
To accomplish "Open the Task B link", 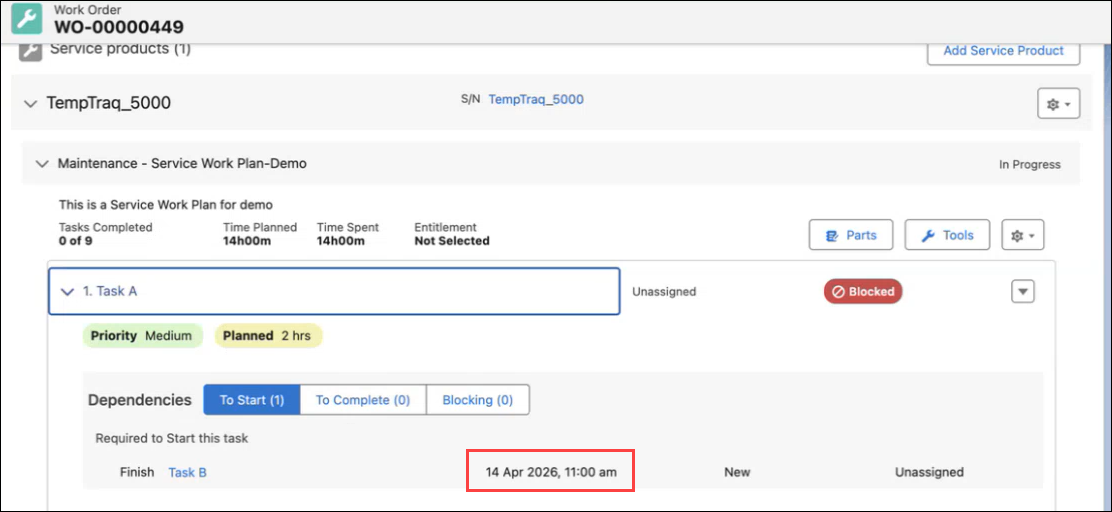I will pos(187,472).
